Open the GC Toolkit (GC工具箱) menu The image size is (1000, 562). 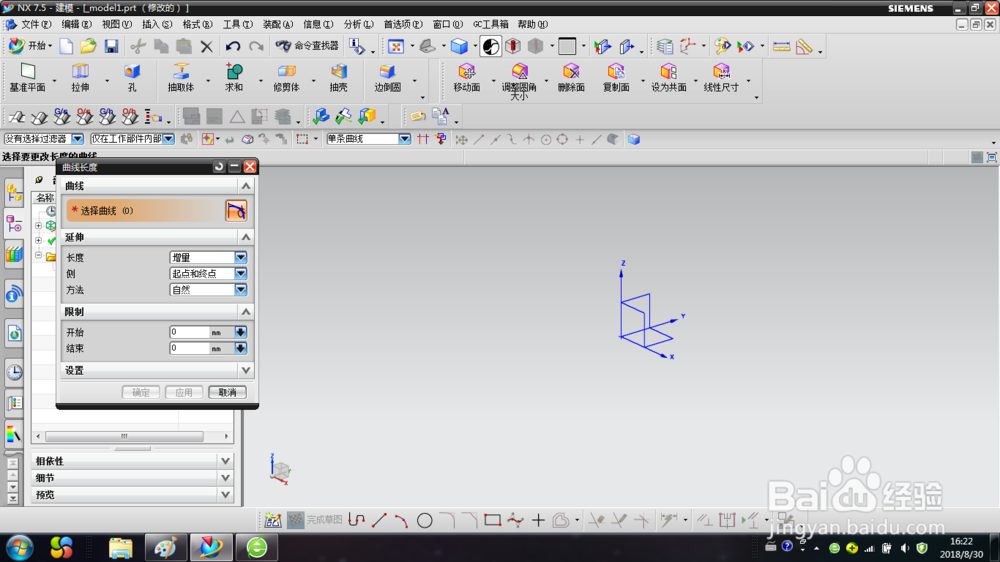coord(490,24)
